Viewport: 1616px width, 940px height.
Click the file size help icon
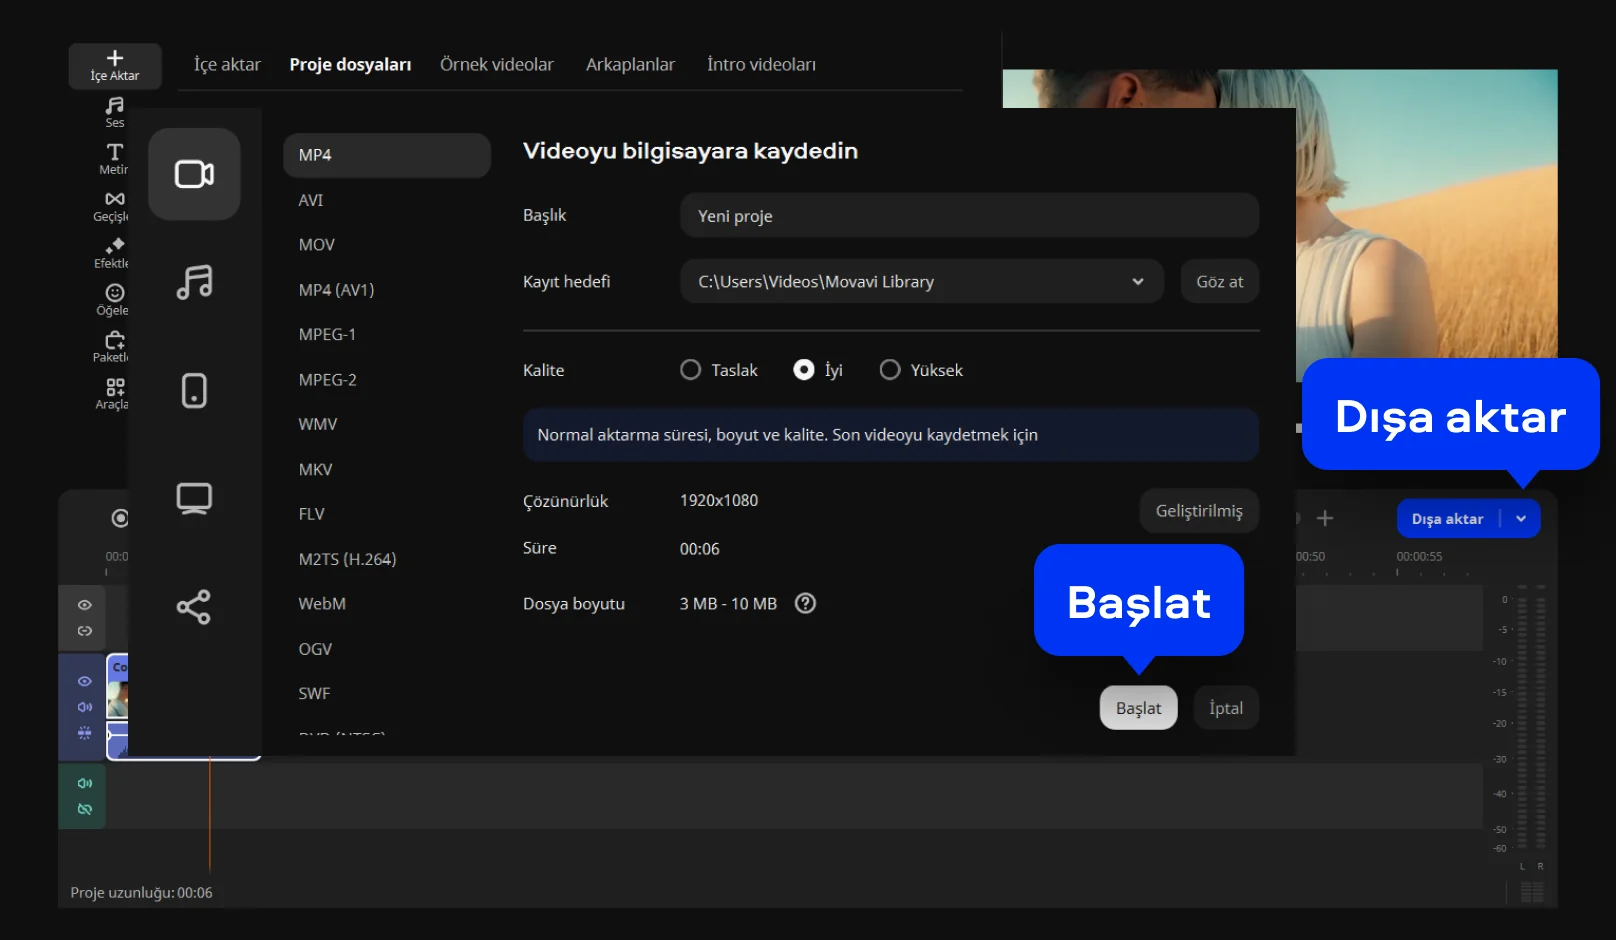coord(805,603)
